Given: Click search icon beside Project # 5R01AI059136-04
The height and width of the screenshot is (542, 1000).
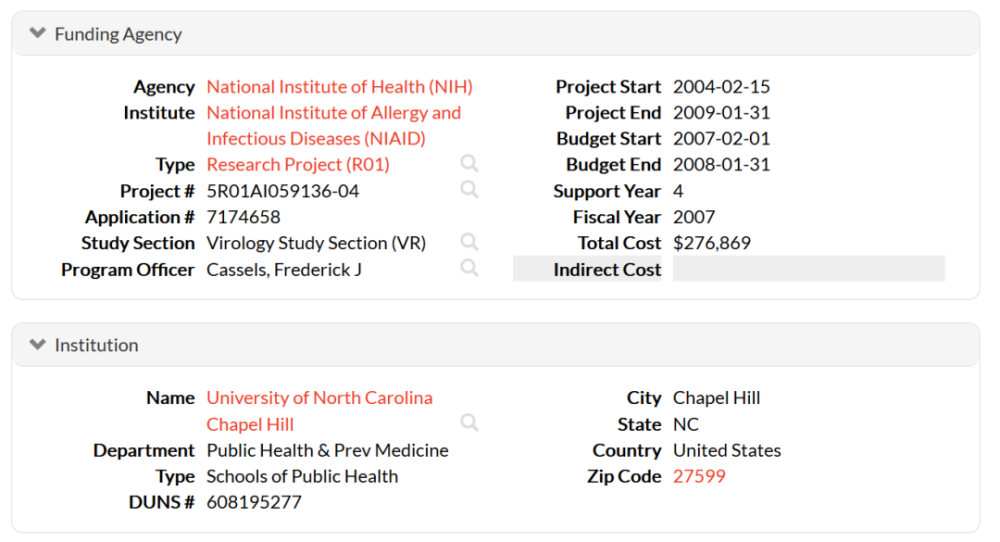Looking at the screenshot, I should (x=469, y=190).
